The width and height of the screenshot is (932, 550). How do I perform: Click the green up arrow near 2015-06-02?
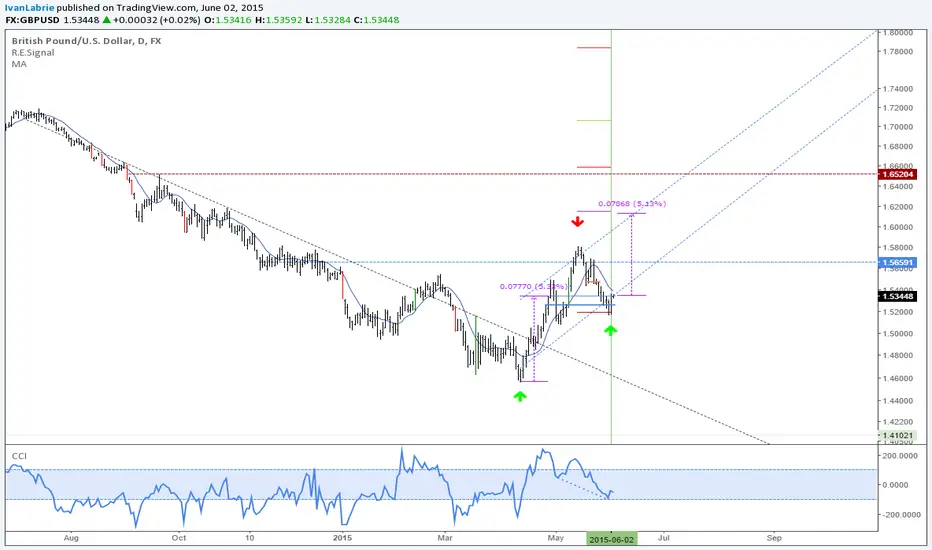click(610, 330)
